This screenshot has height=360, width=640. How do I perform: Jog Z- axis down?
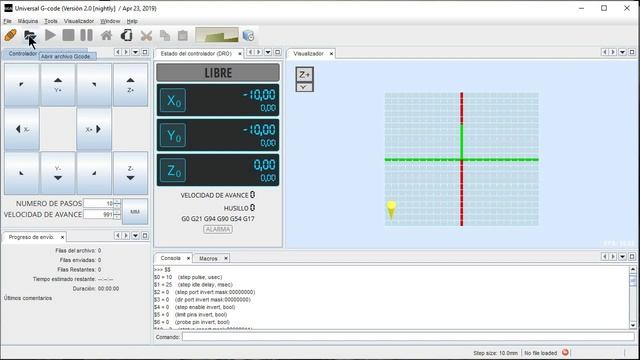pos(130,173)
